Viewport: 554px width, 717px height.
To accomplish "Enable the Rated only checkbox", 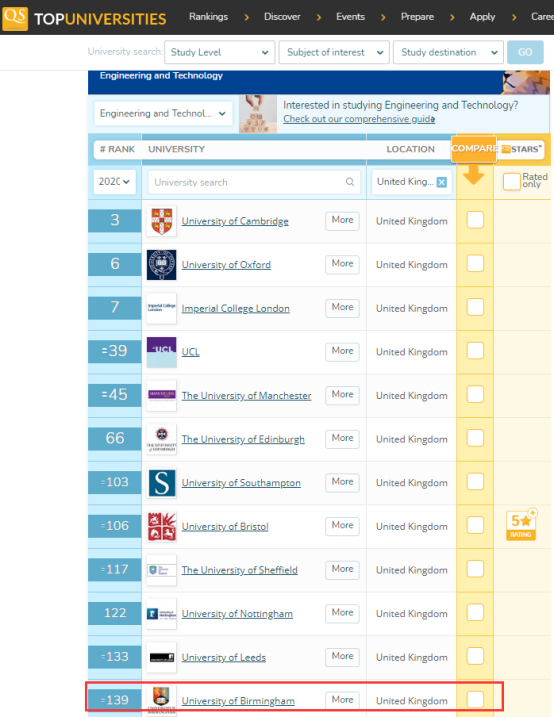I will coord(511,182).
